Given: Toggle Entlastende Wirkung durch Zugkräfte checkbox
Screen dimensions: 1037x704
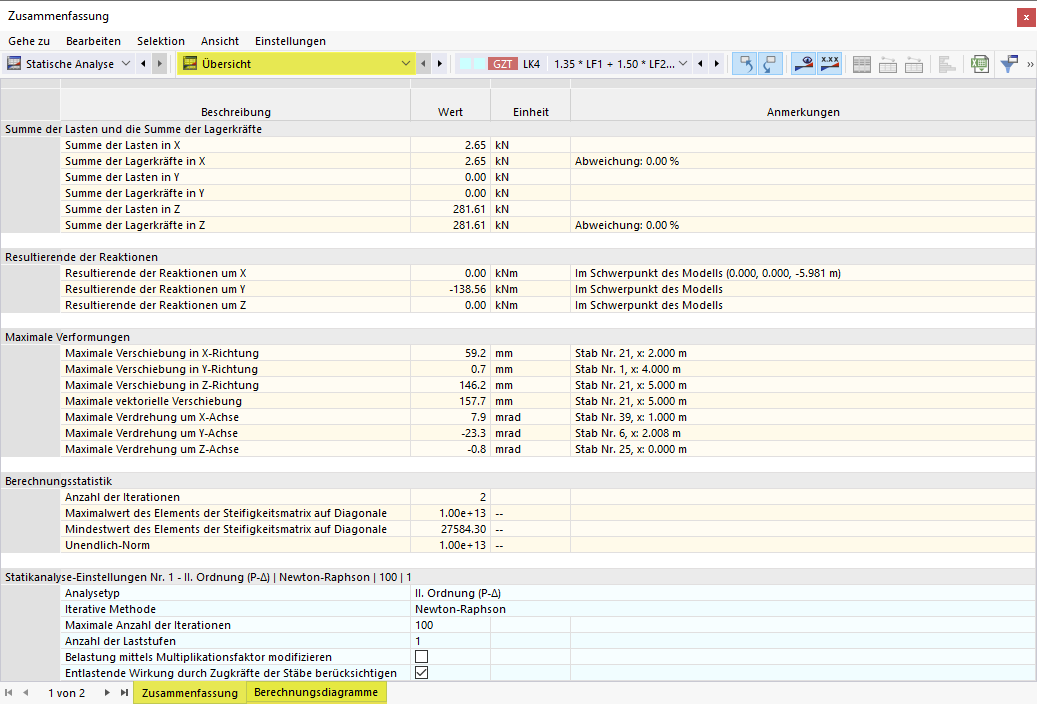Looking at the screenshot, I should point(421,672).
